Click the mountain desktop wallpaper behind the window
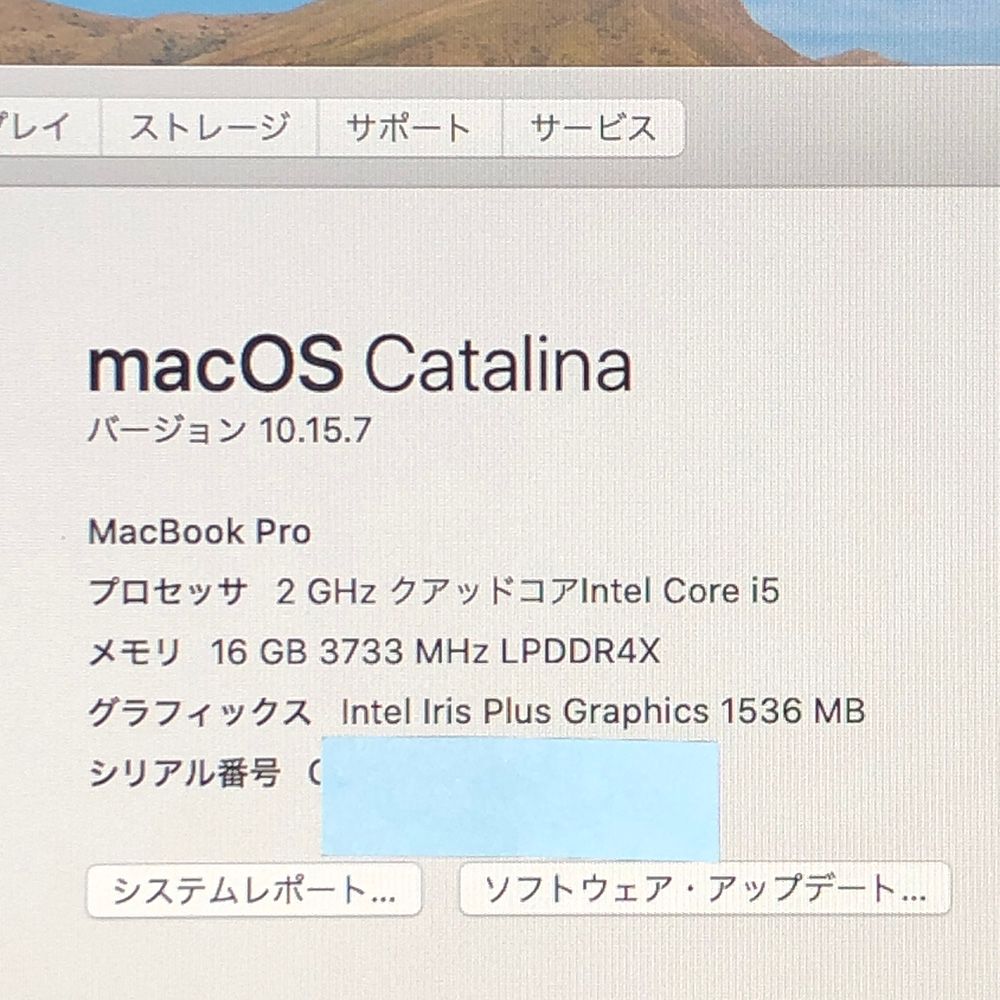Viewport: 1000px width, 1000px height. point(500,31)
